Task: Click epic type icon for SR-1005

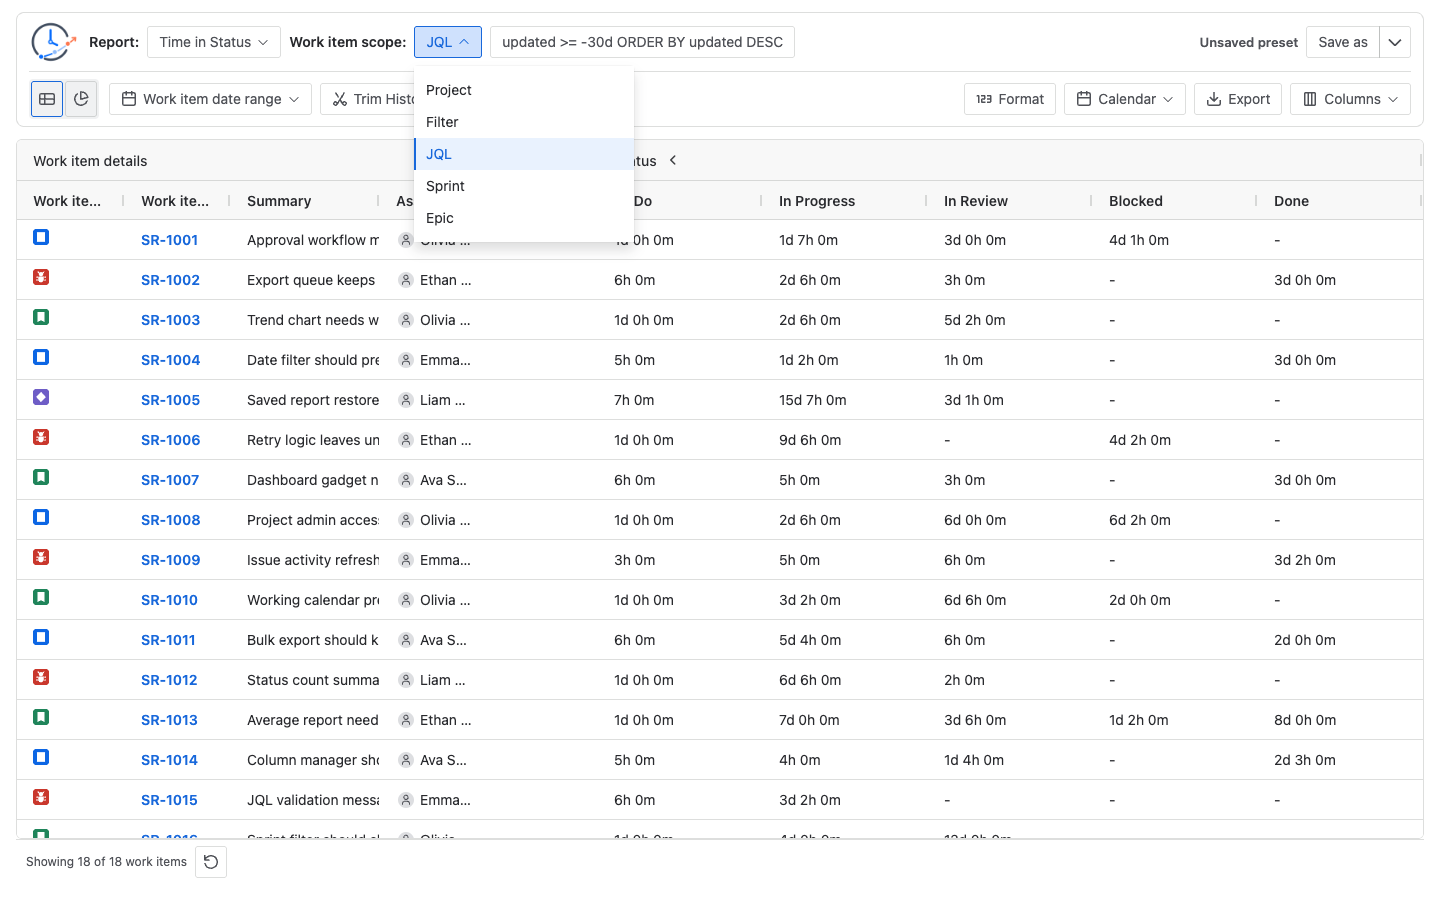Action: (x=41, y=397)
